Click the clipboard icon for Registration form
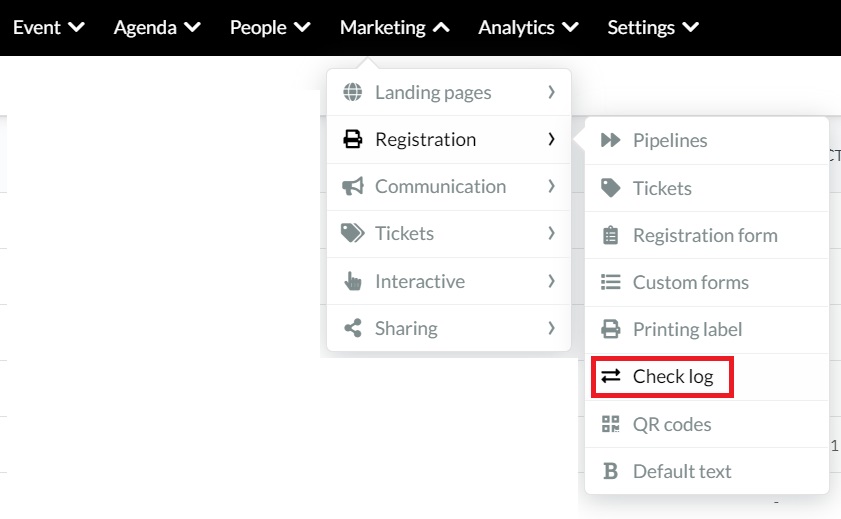Image resolution: width=841 pixels, height=519 pixels. tap(610, 235)
